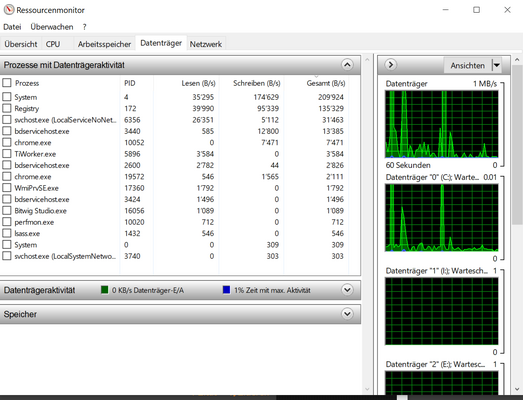This screenshot has height=400, width=523.
Task: Switch to the CPU tab
Action: (53, 44)
